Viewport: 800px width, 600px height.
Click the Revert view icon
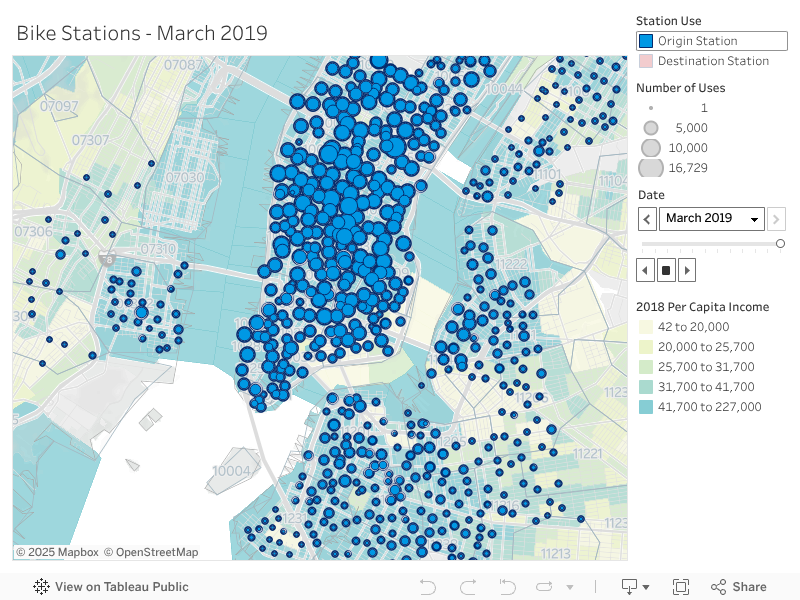tap(508, 587)
